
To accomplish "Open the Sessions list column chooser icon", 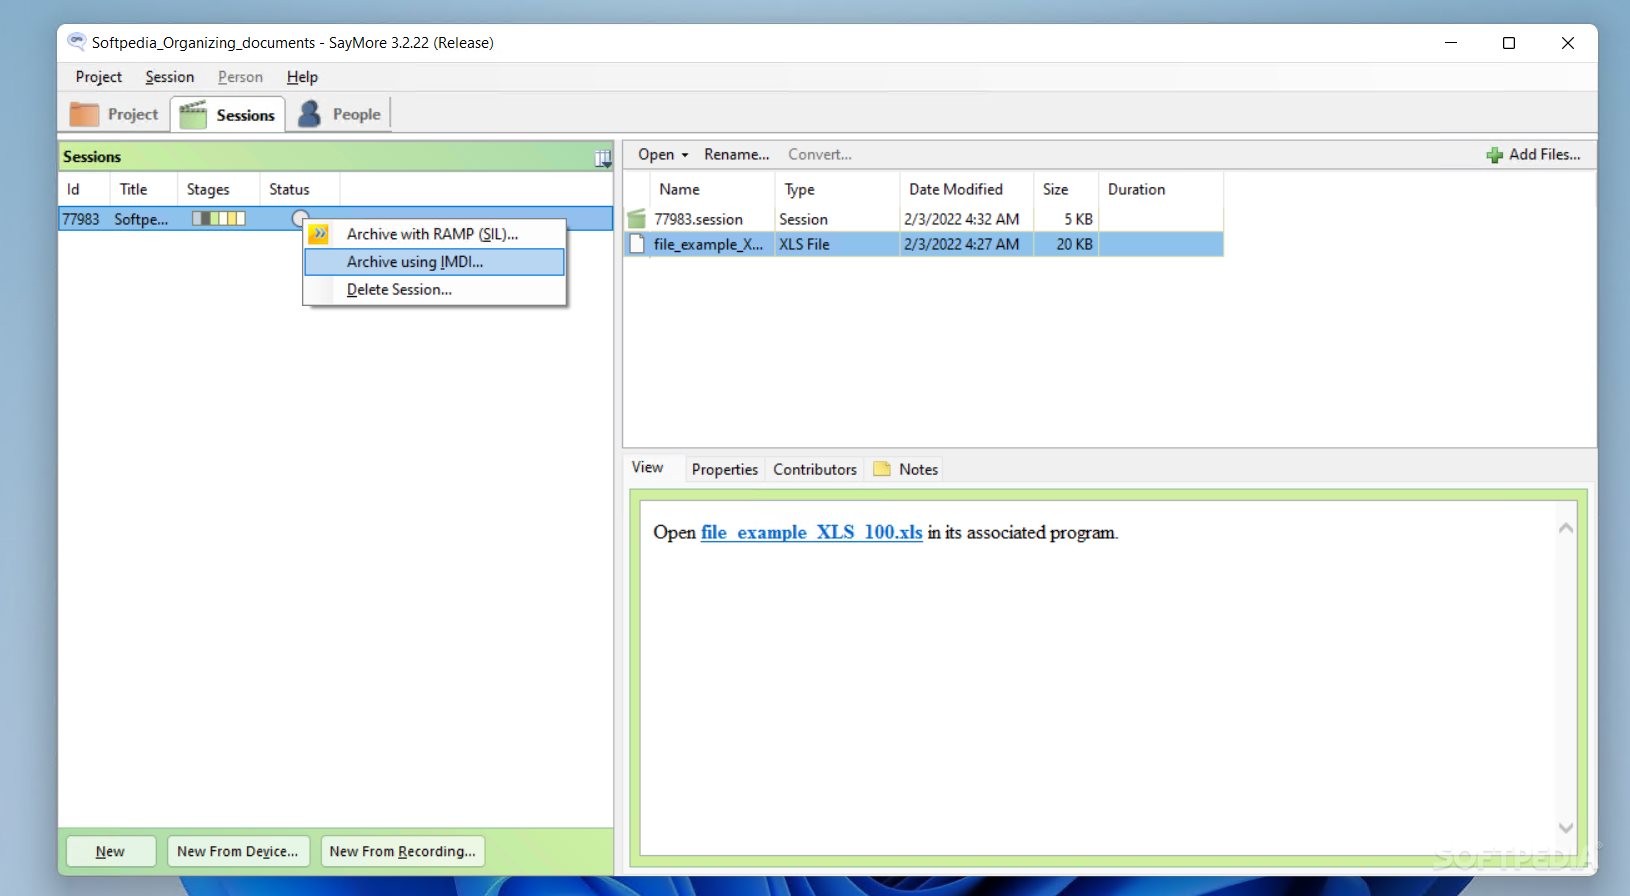I will tap(603, 157).
